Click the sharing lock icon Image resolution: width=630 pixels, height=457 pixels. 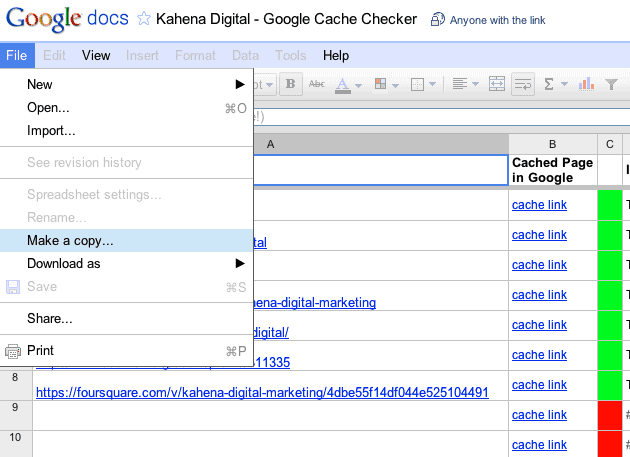pyautogui.click(x=438, y=20)
